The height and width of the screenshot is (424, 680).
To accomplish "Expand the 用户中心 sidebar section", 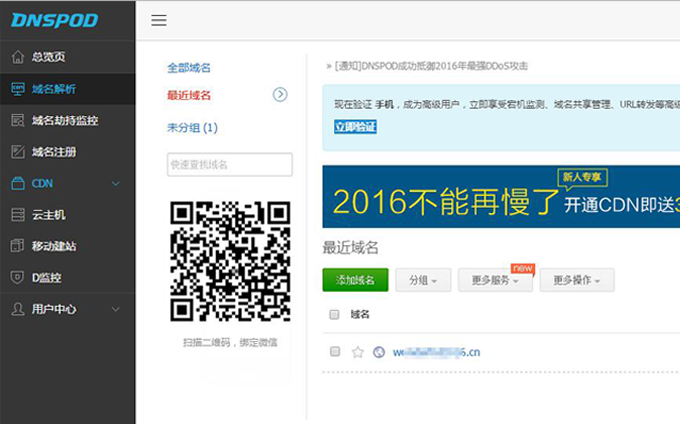I will click(115, 309).
